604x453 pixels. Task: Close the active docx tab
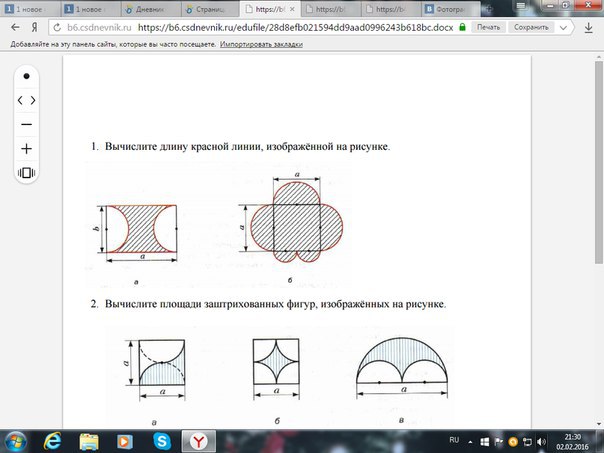point(292,9)
